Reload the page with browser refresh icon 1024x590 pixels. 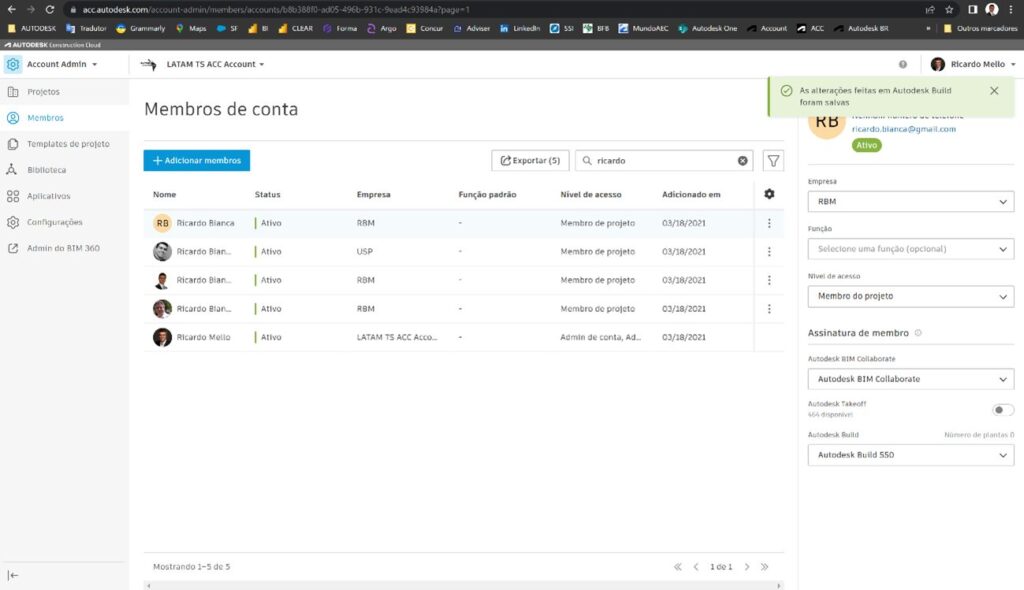(50, 9)
